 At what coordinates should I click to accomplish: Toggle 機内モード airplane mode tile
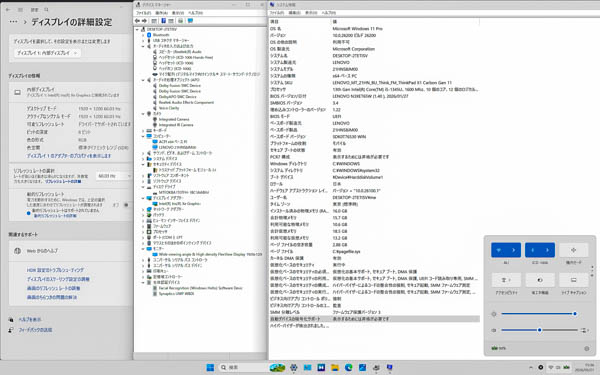click(x=573, y=250)
